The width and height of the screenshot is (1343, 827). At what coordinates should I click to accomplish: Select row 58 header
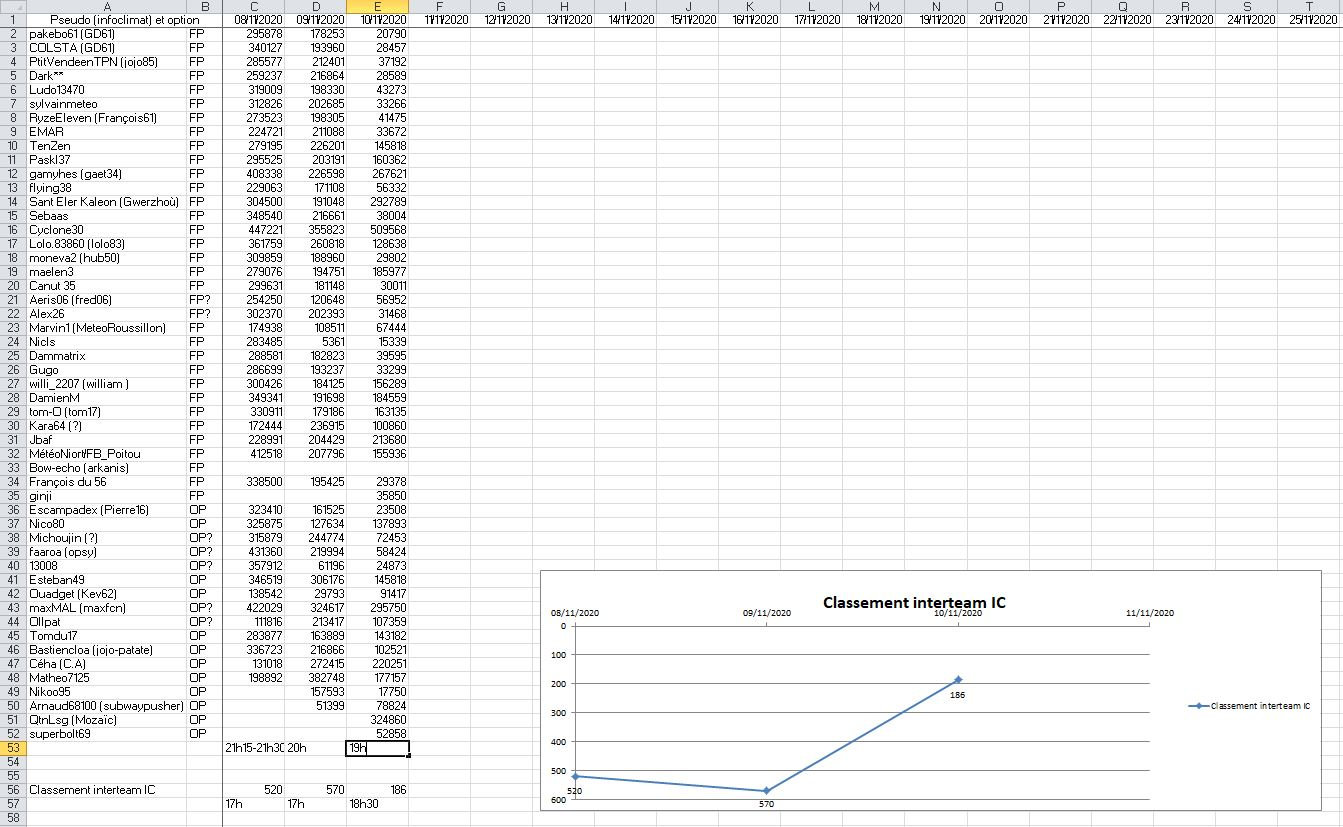pyautogui.click(x=11, y=817)
